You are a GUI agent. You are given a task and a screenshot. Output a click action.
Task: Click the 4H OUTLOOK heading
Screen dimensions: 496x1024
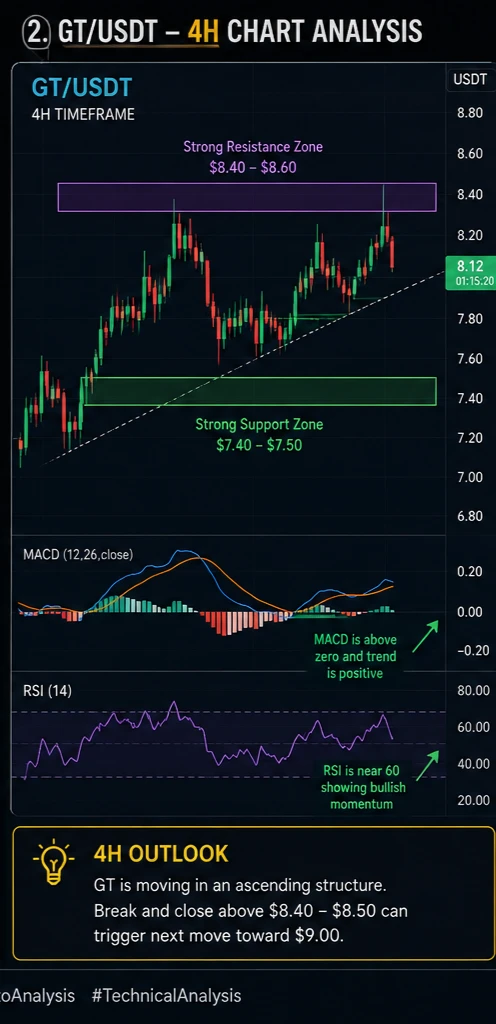(x=161, y=853)
